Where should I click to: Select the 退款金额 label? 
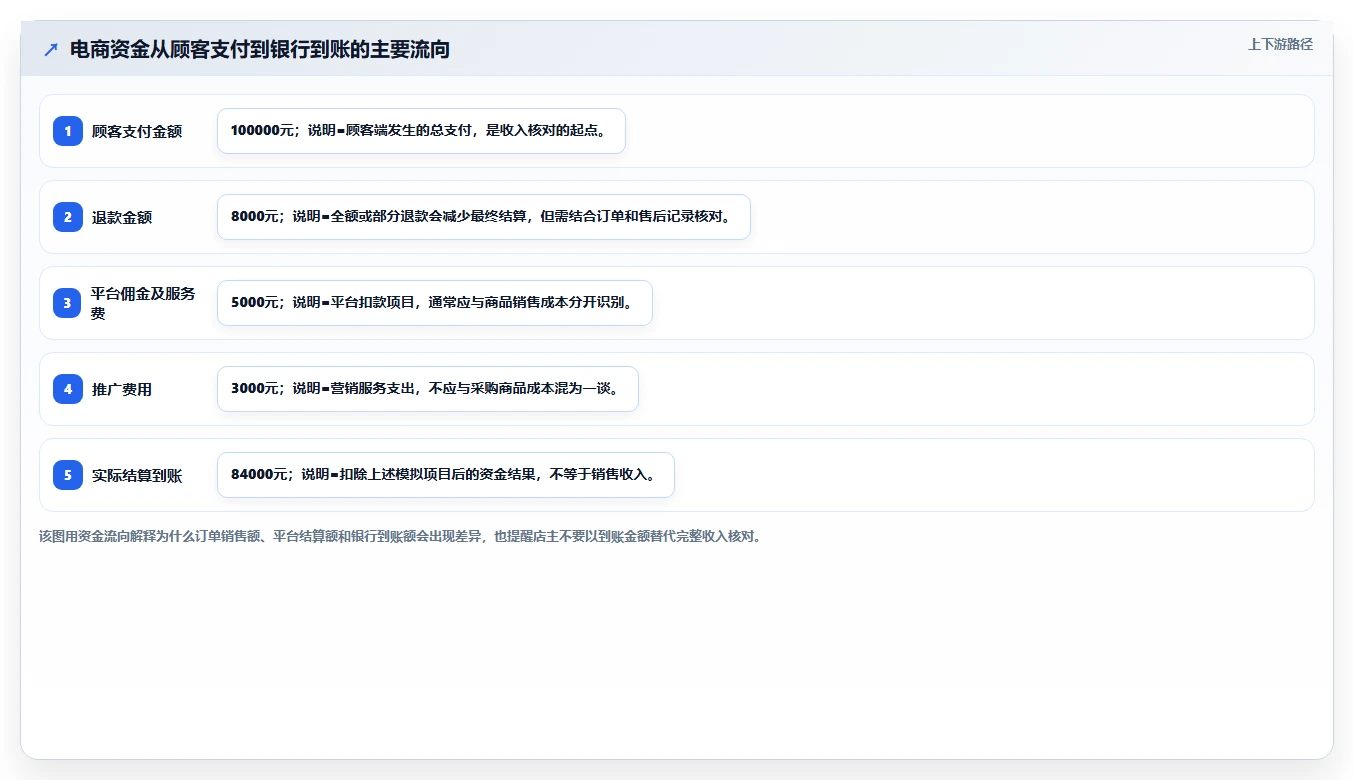122,217
